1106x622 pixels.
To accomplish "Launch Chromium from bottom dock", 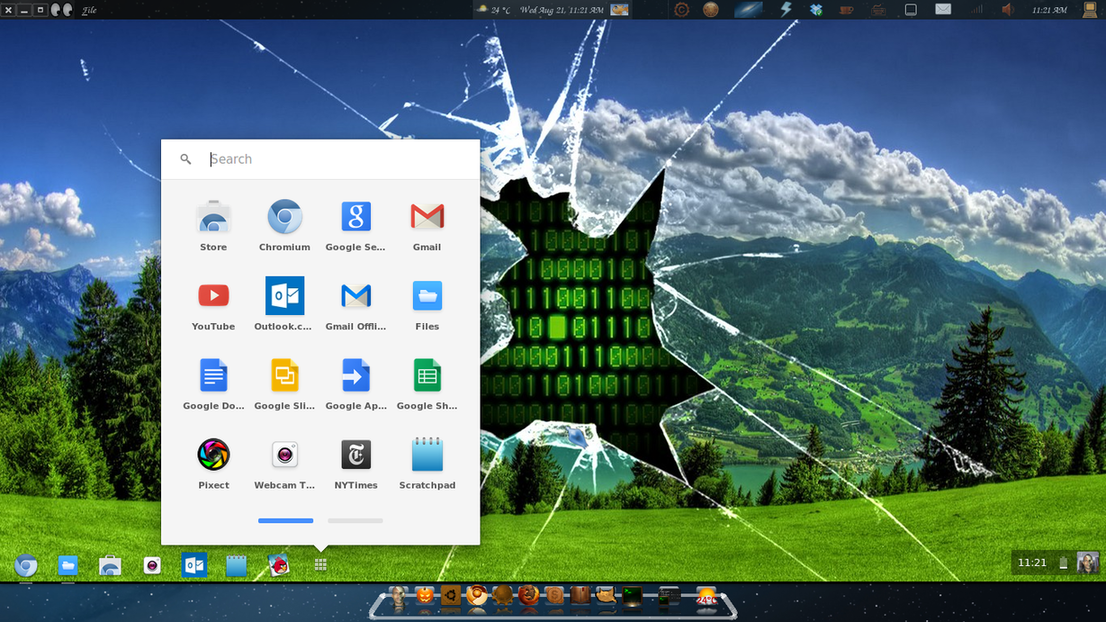I will [477, 596].
